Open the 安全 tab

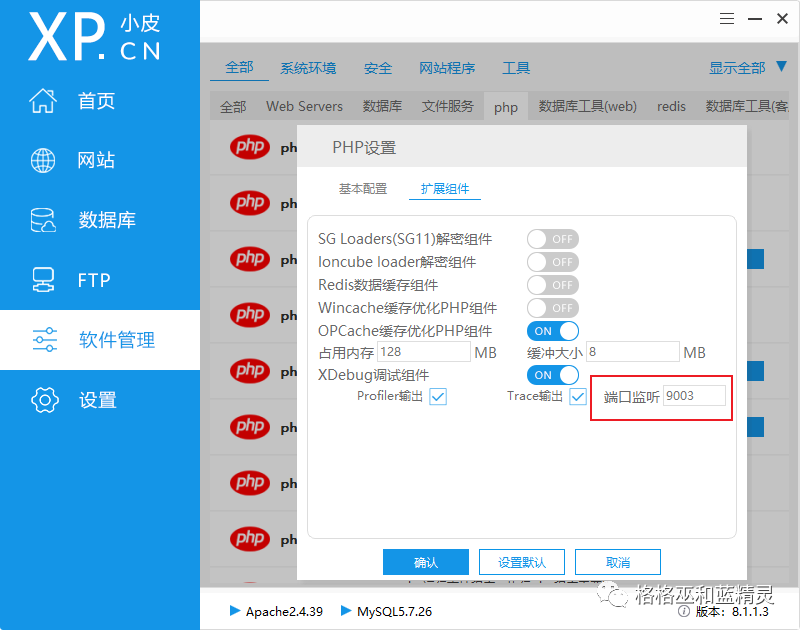(x=378, y=68)
